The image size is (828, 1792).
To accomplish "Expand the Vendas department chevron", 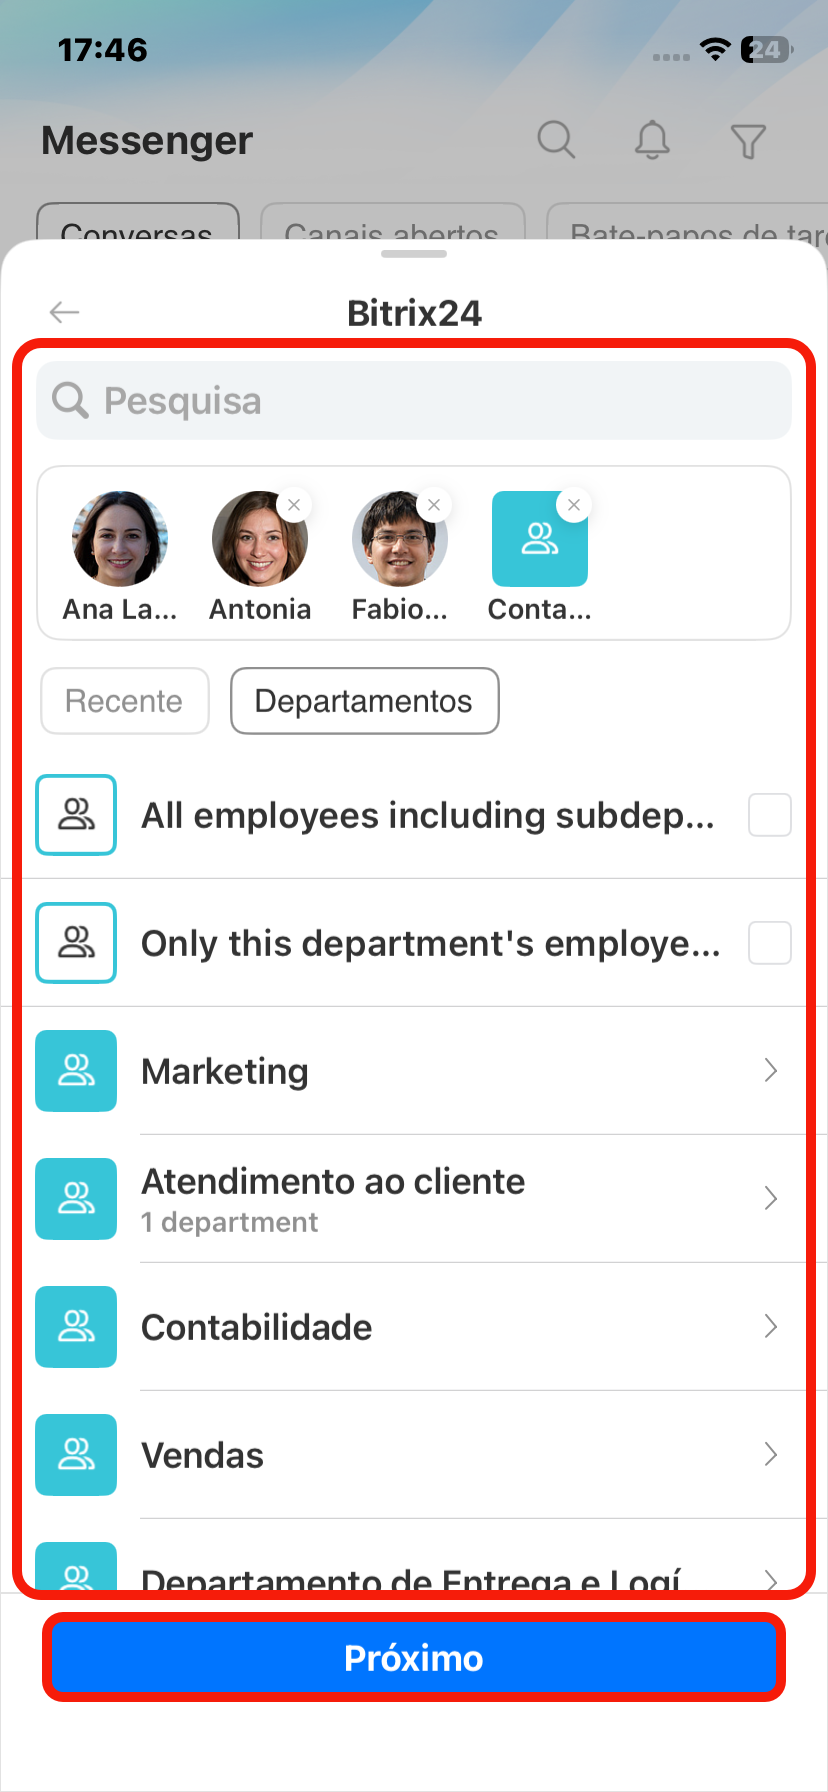I will (x=770, y=1455).
